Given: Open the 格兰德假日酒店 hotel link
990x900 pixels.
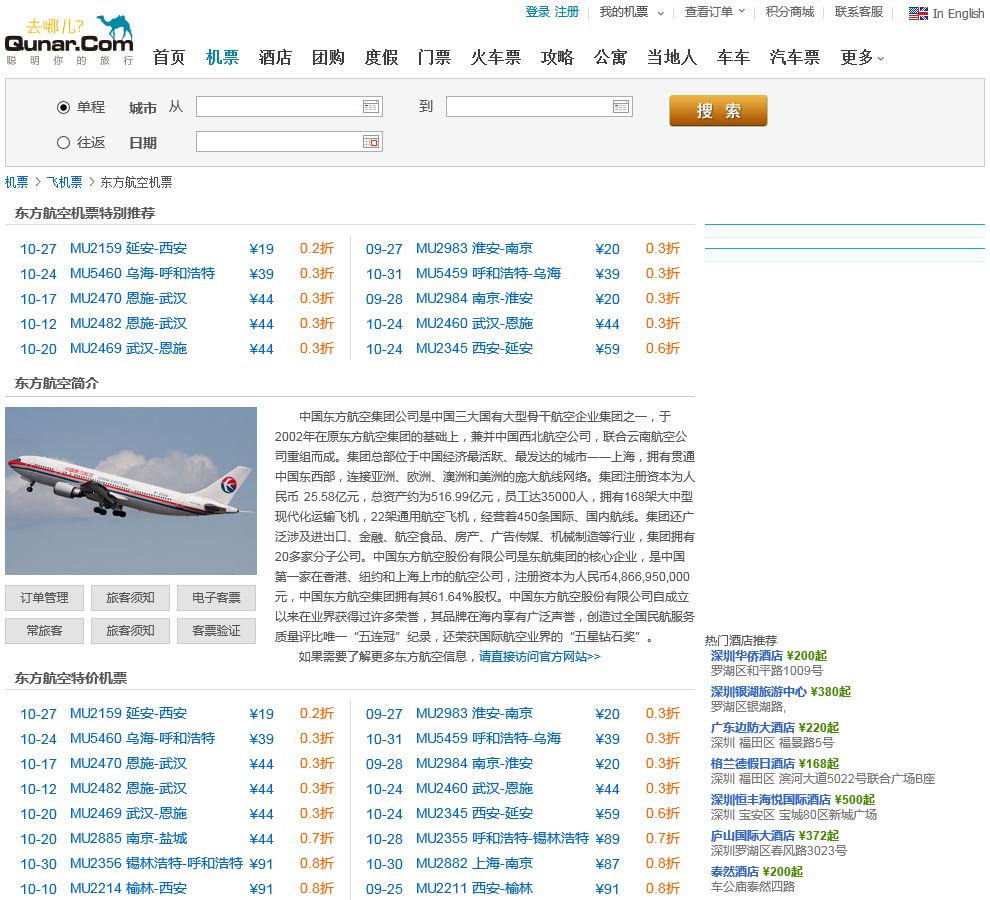Looking at the screenshot, I should click(753, 764).
